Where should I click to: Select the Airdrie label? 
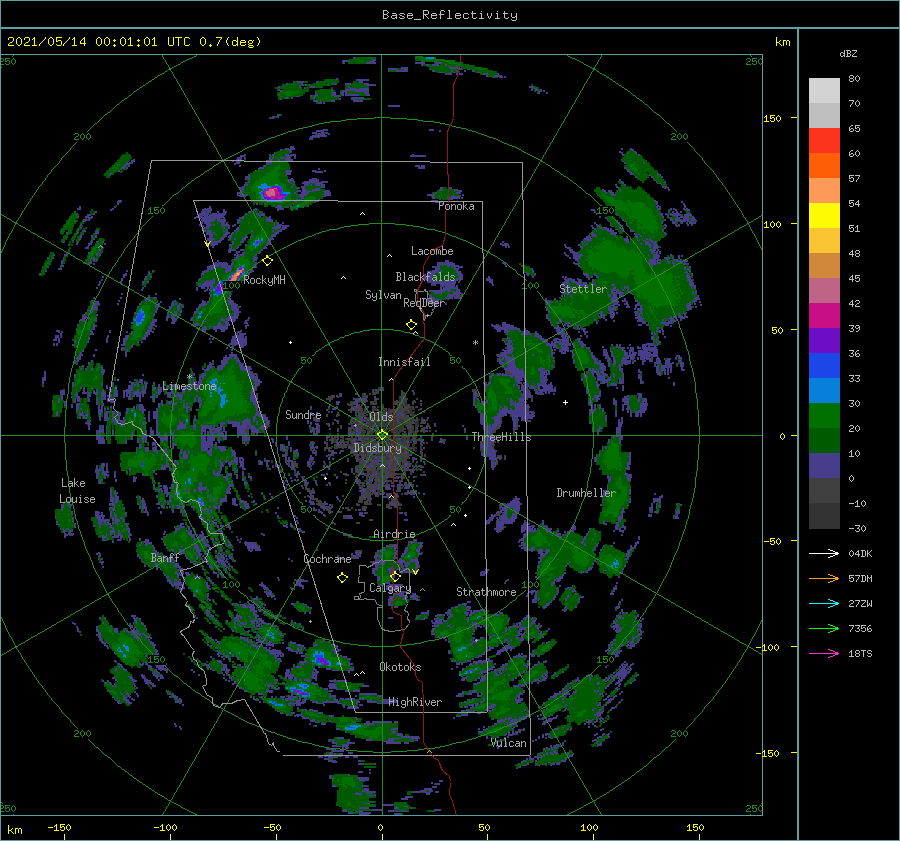click(x=394, y=534)
